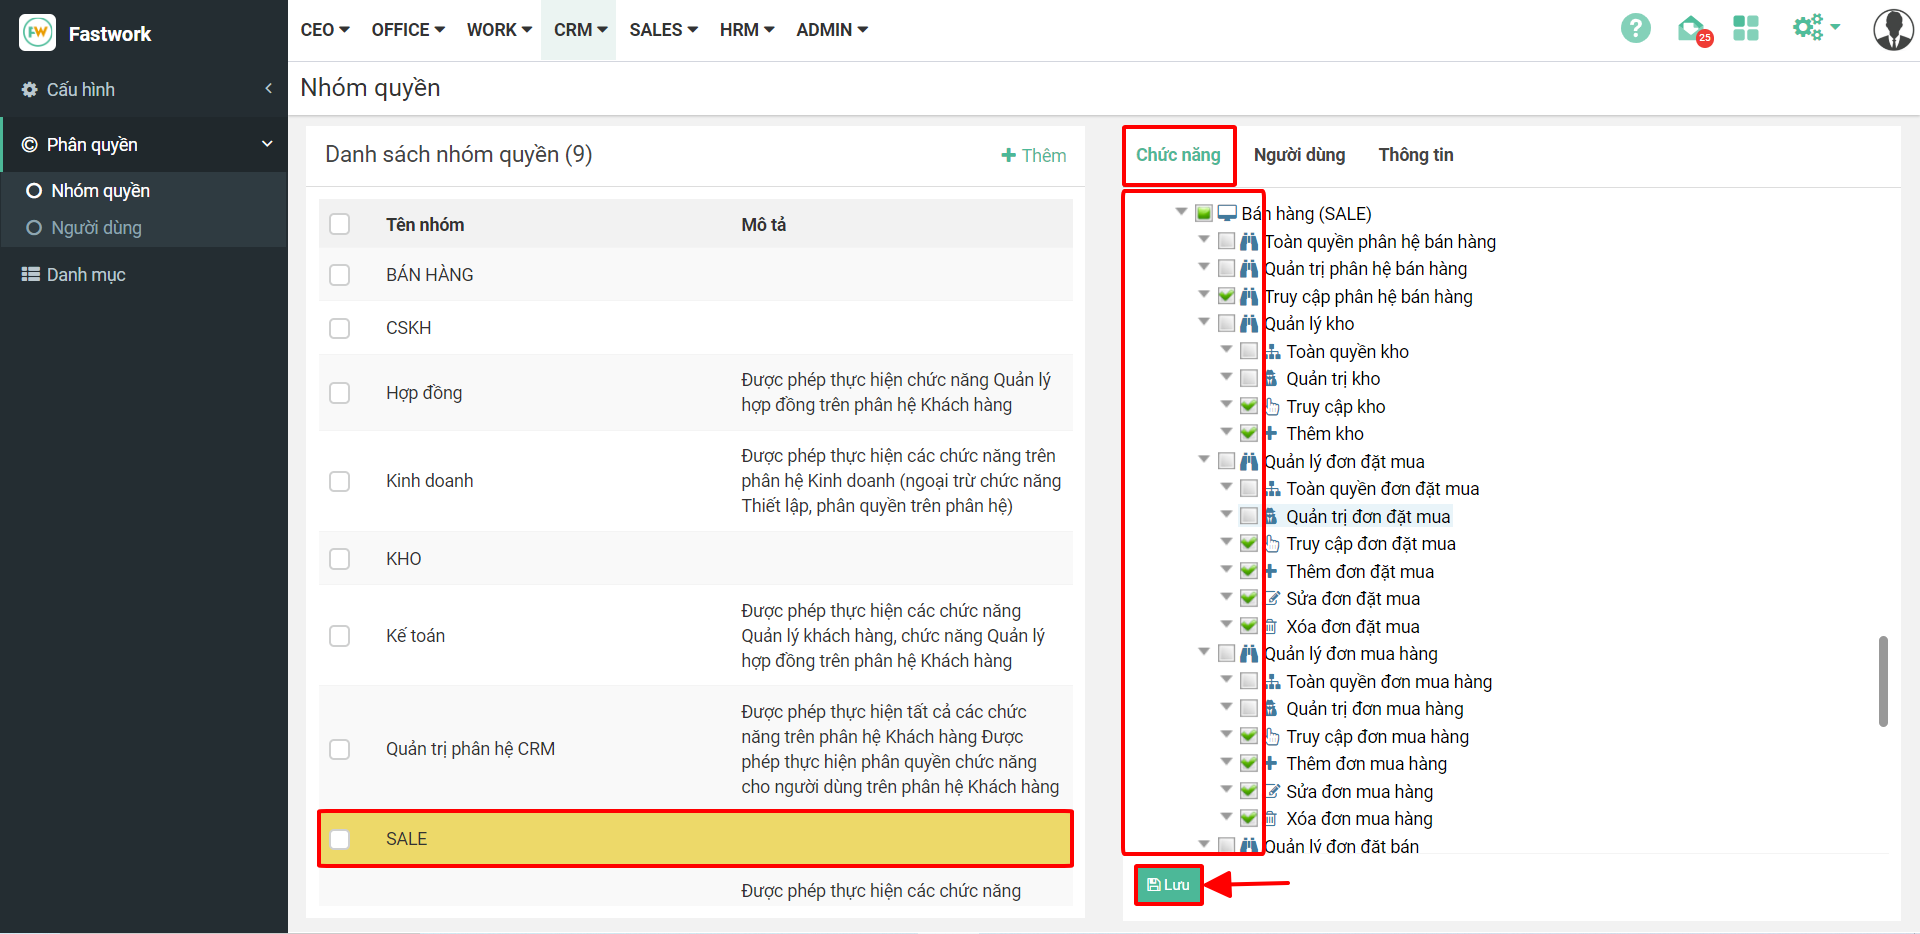
Task: Tick the checkbox for BÁN HÀNG group
Action: point(340,275)
